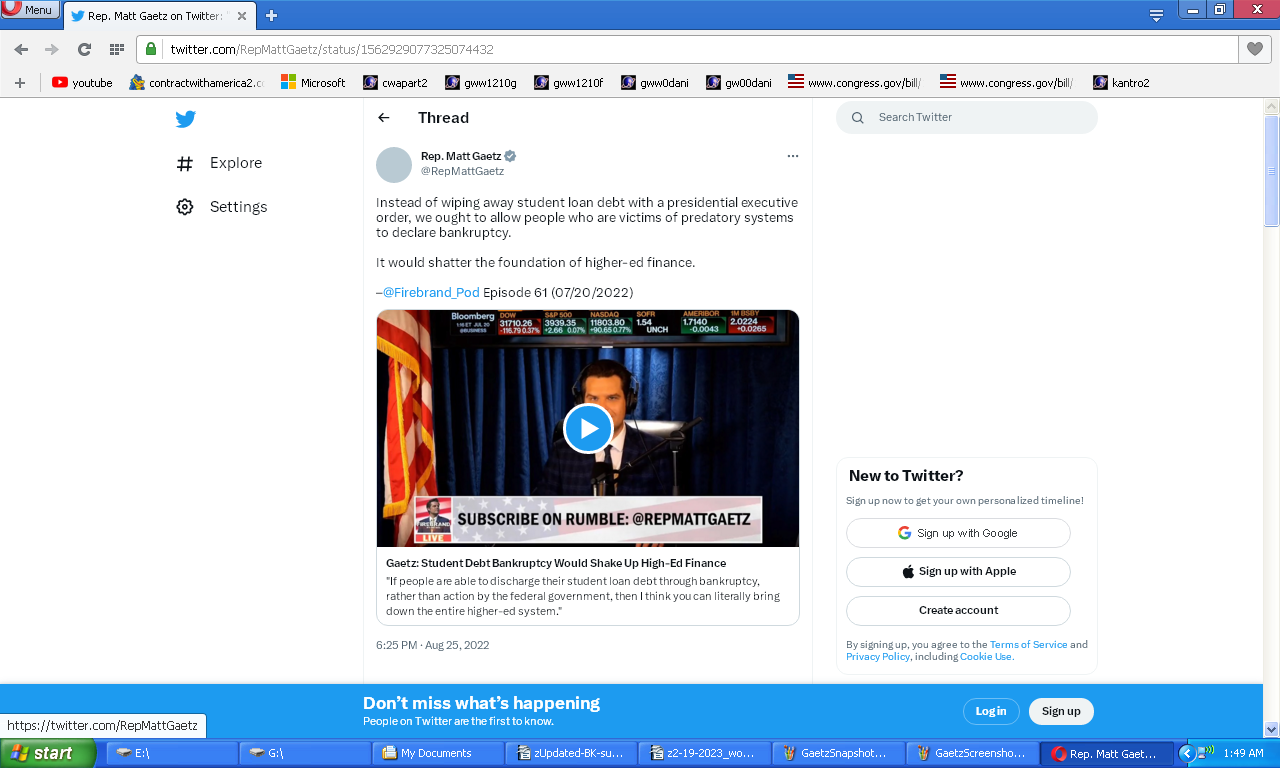Screen dimensions: 1280x768
Task: Open the Windows start button
Action: [x=47, y=753]
